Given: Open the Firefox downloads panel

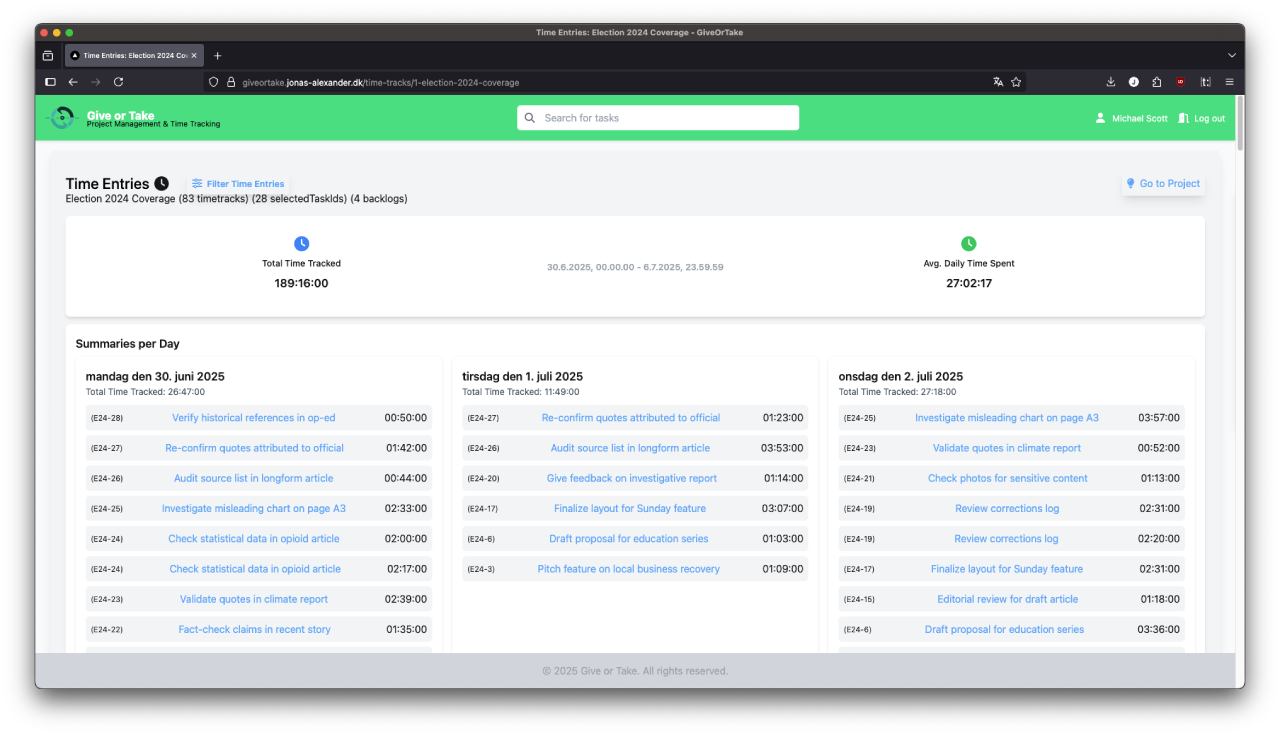Looking at the screenshot, I should click(1111, 82).
